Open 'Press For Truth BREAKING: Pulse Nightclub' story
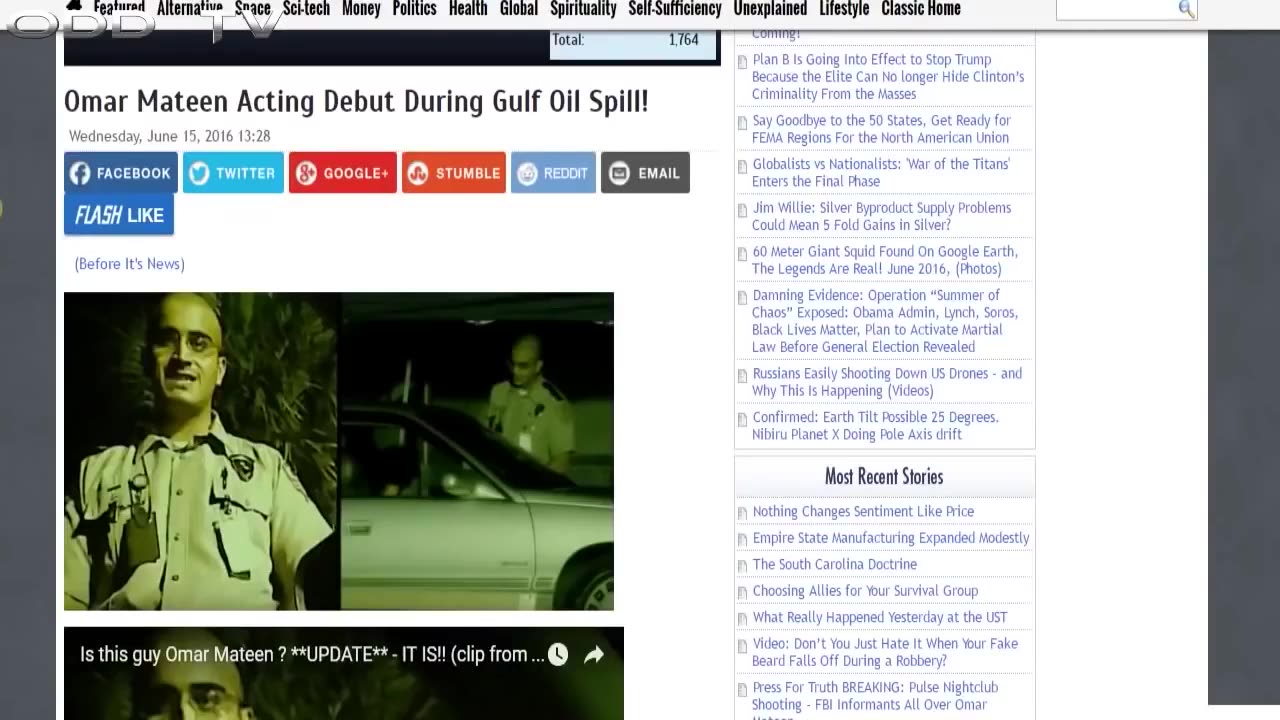 click(x=875, y=700)
